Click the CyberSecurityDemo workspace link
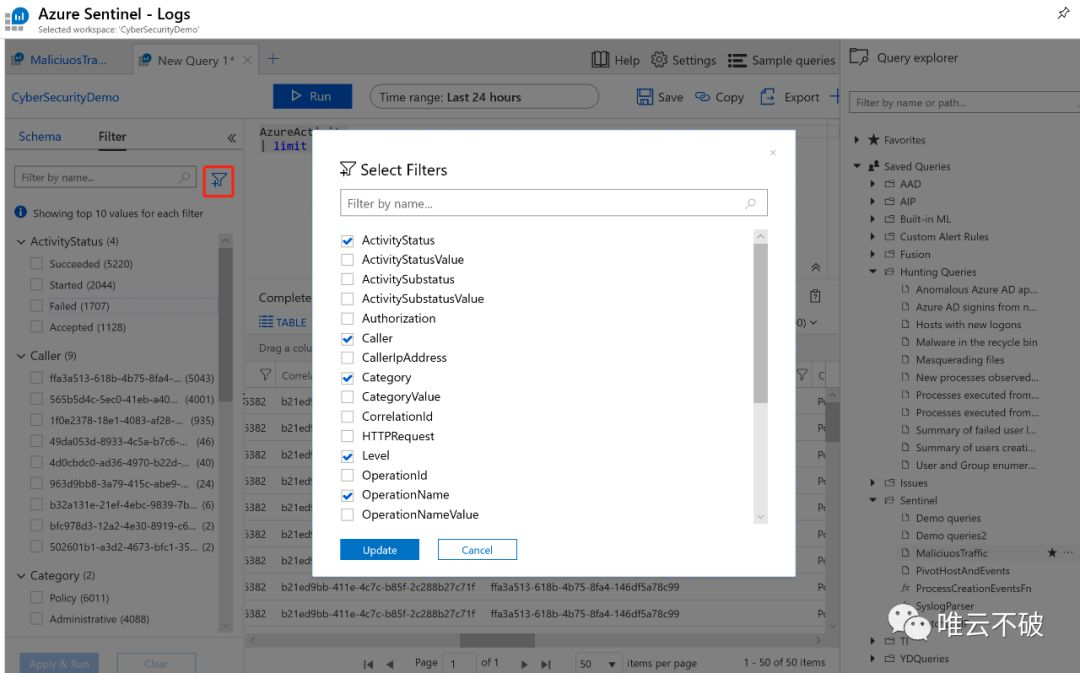 tap(65, 97)
